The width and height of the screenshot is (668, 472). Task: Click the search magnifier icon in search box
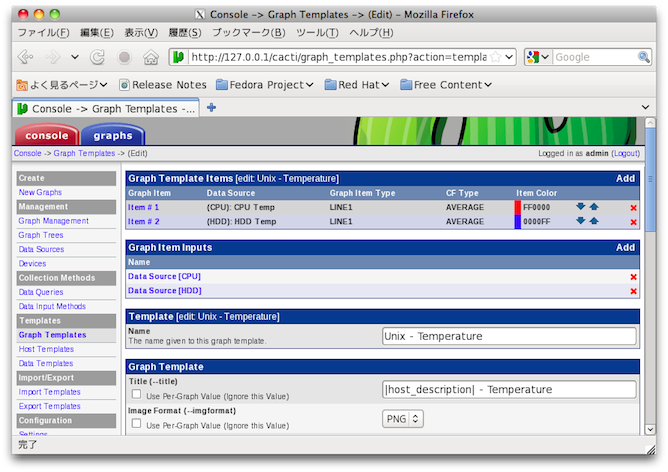(x=643, y=57)
